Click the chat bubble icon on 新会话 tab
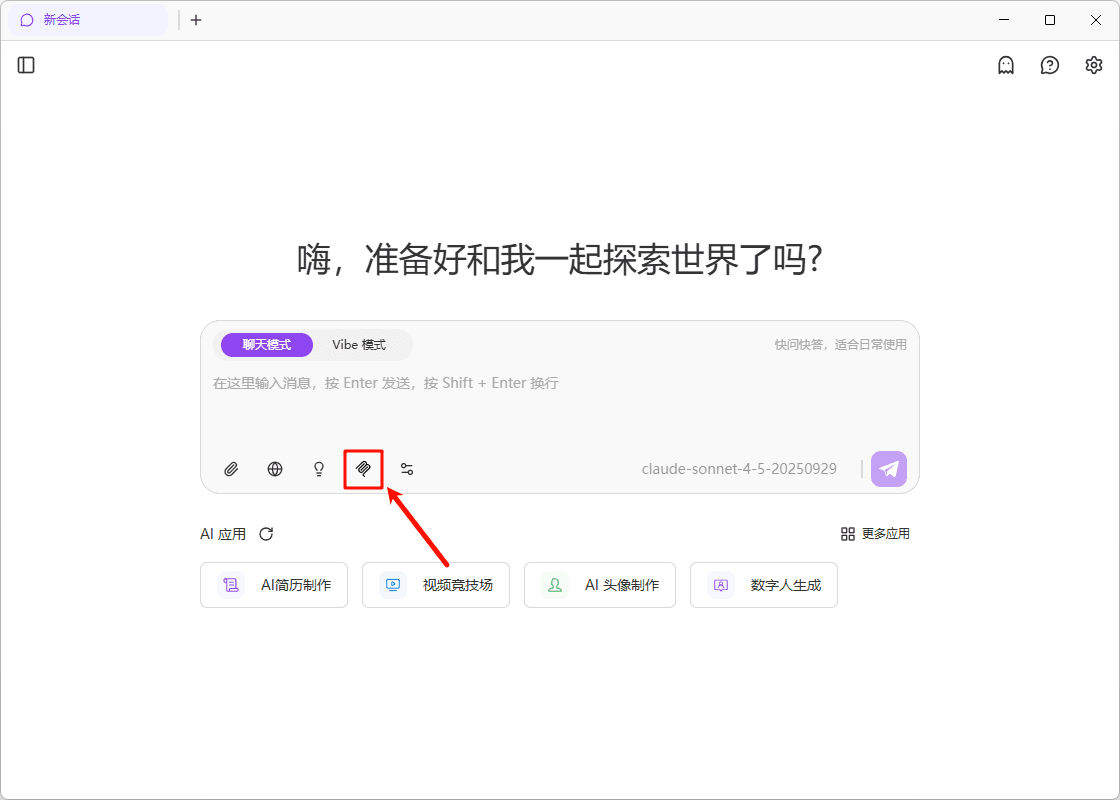Image resolution: width=1120 pixels, height=800 pixels. tap(27, 20)
